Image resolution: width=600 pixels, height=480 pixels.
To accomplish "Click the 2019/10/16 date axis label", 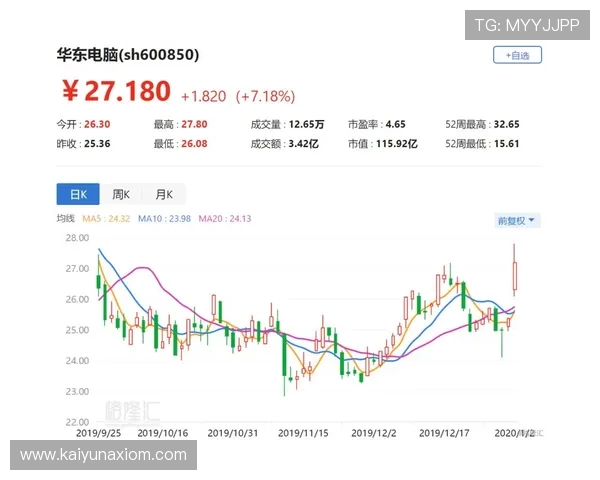I will point(163,433).
